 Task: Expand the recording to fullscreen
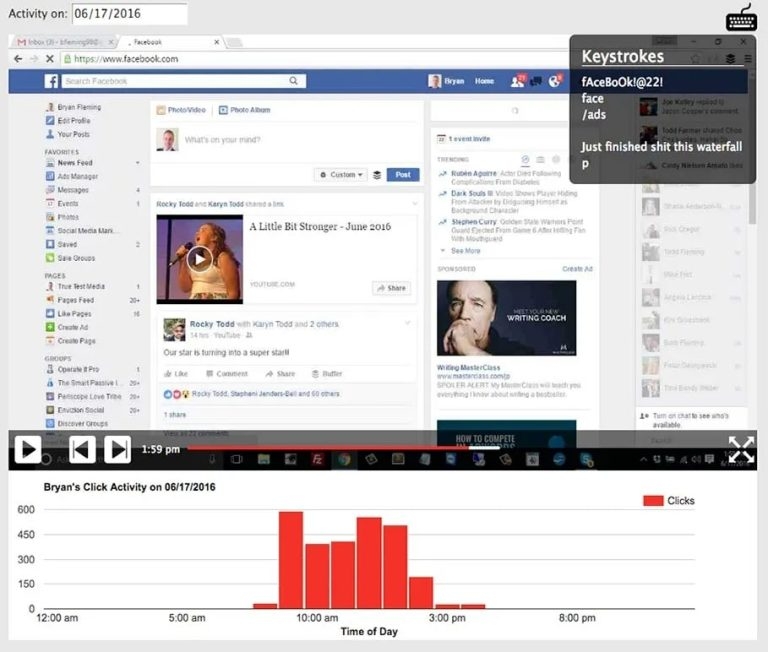pos(740,450)
